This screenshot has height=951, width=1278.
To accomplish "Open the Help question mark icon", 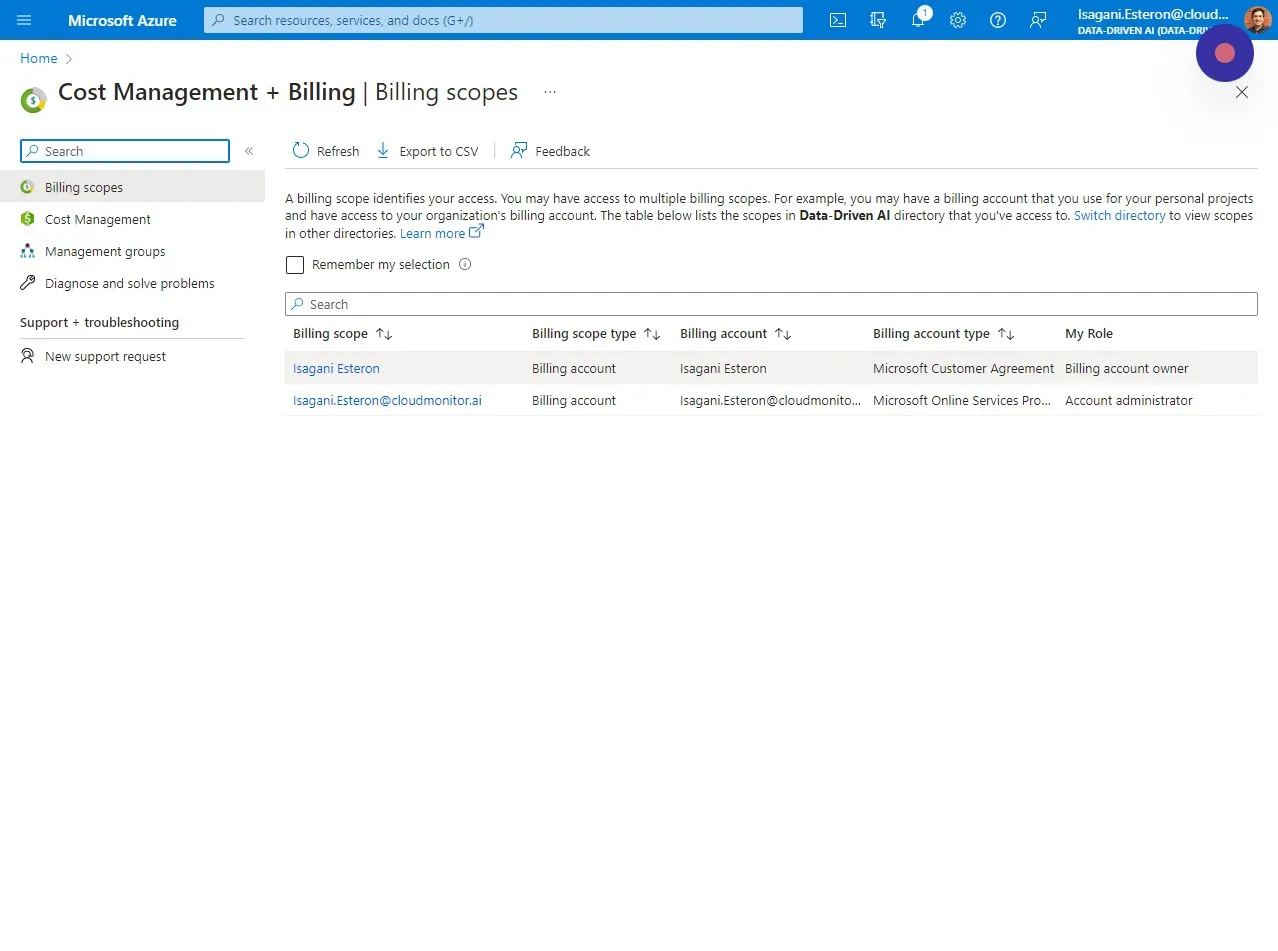I will point(998,20).
